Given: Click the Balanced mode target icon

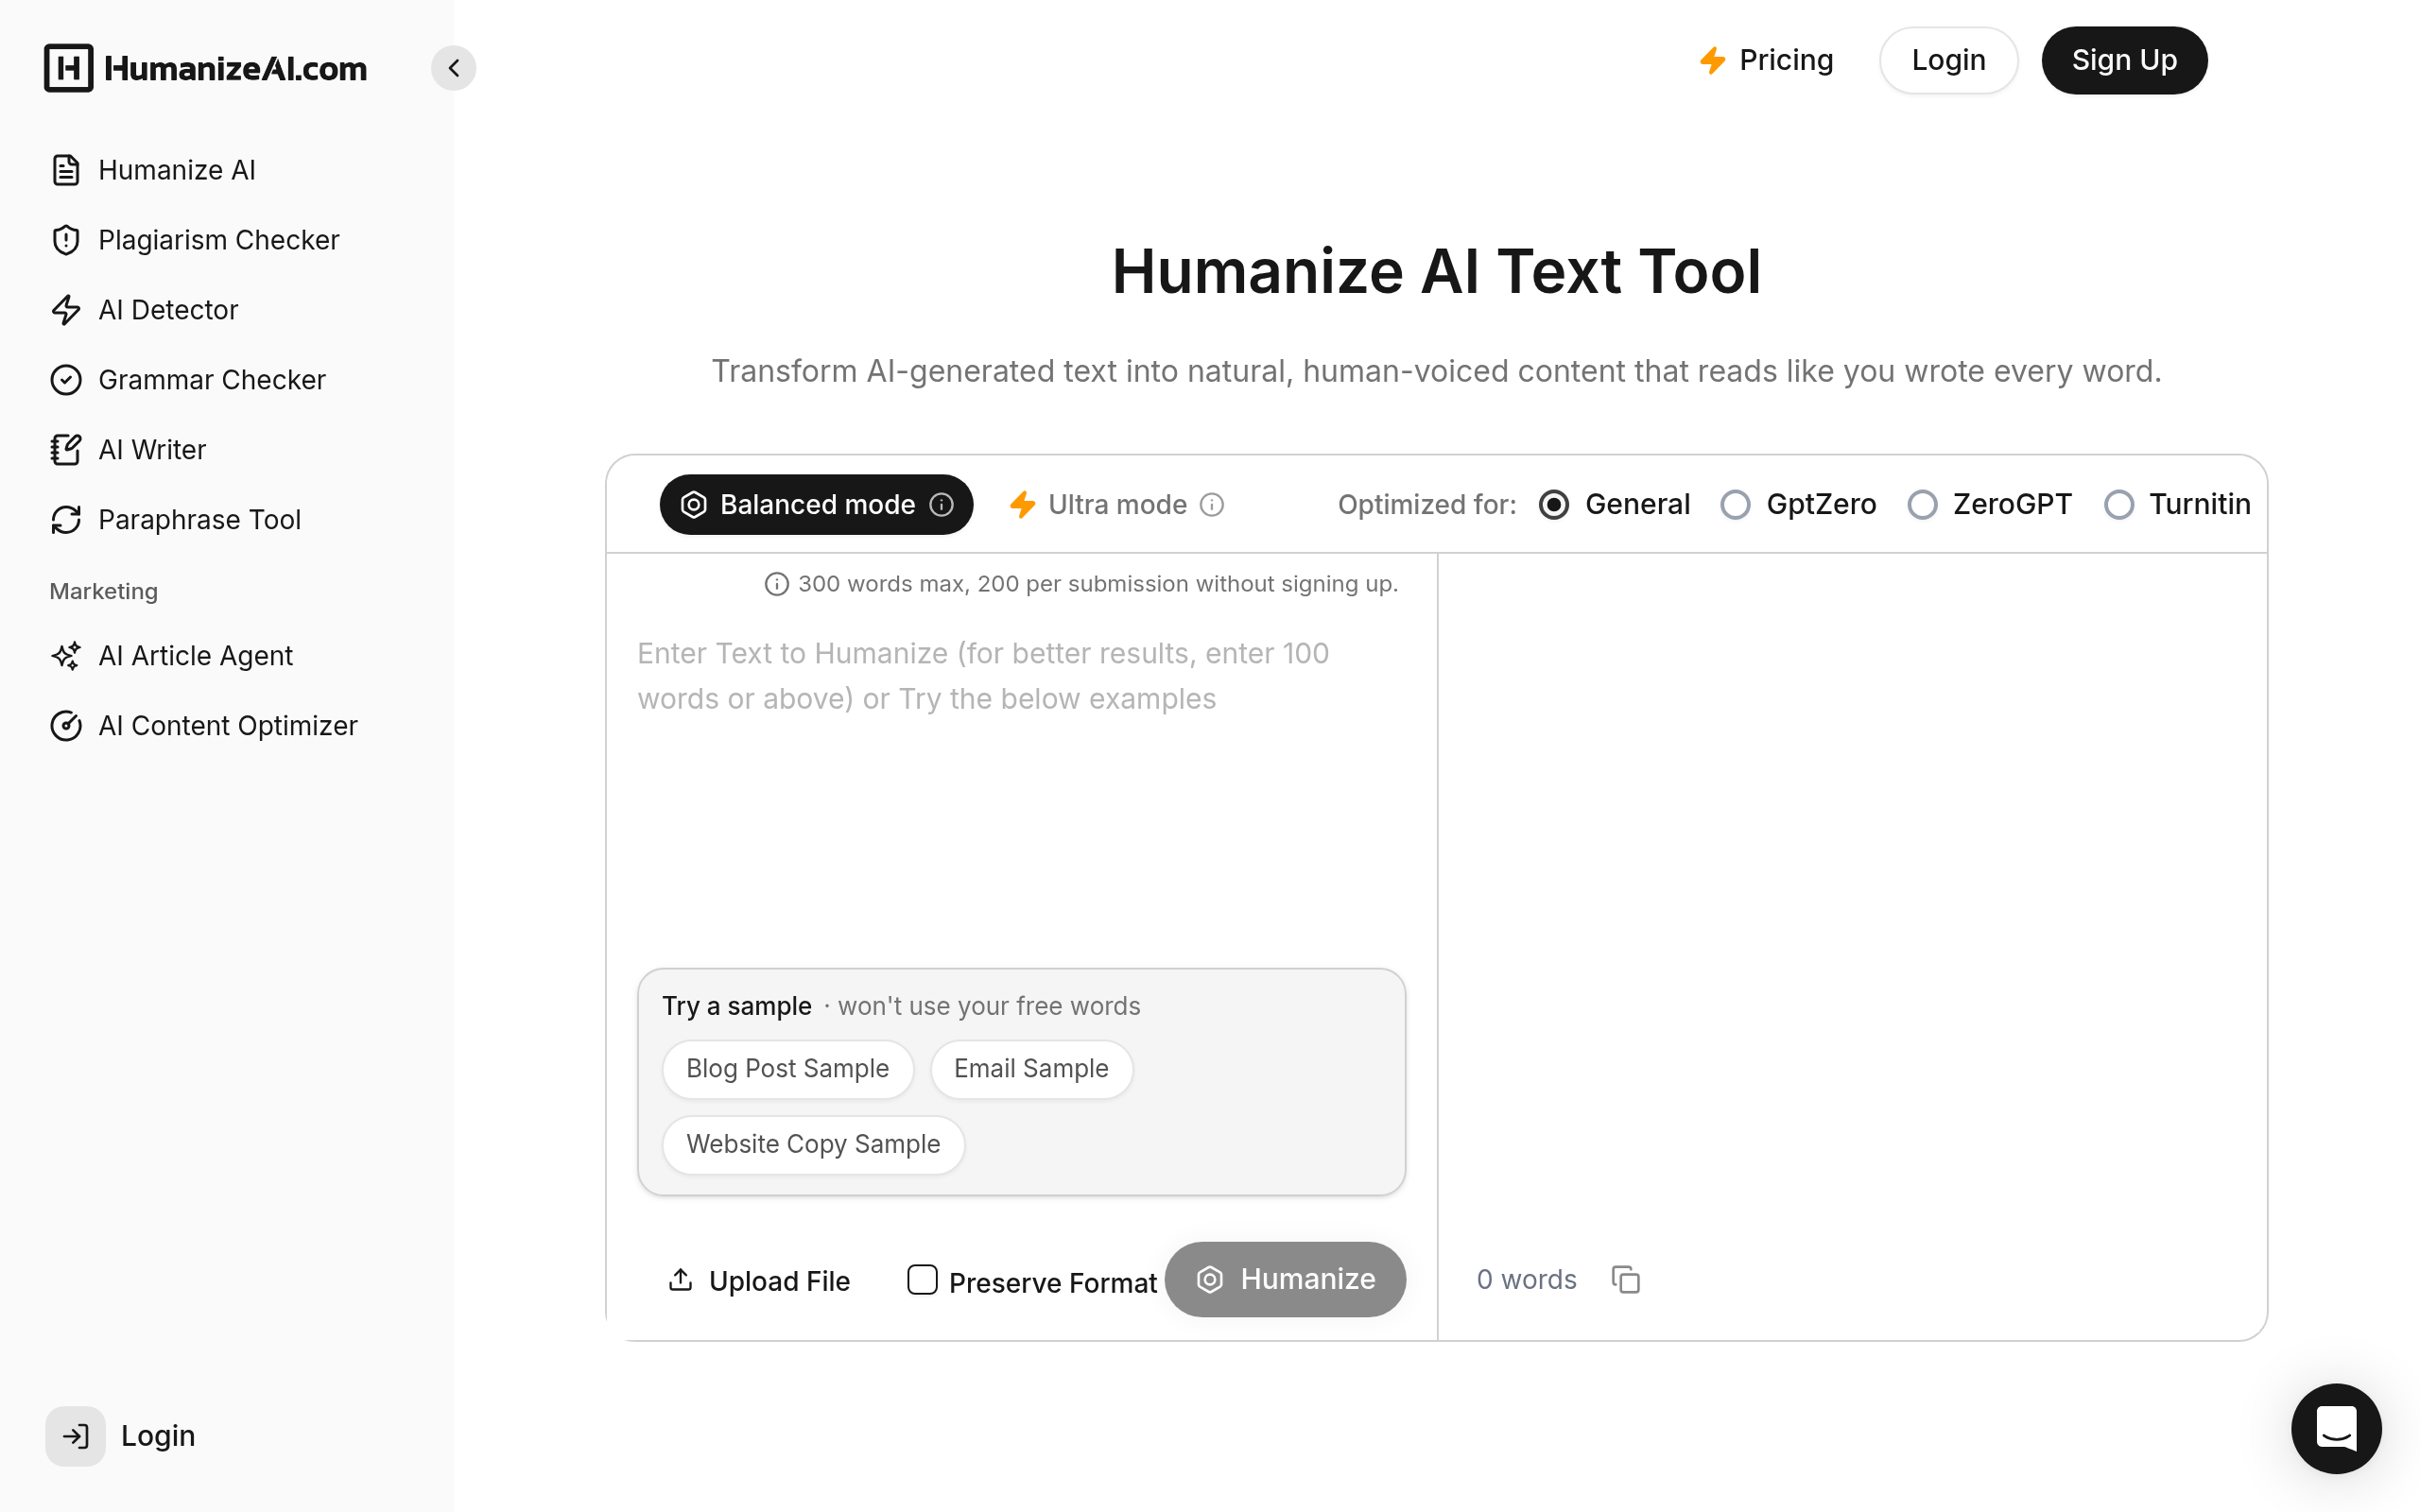Looking at the screenshot, I should click(x=694, y=505).
